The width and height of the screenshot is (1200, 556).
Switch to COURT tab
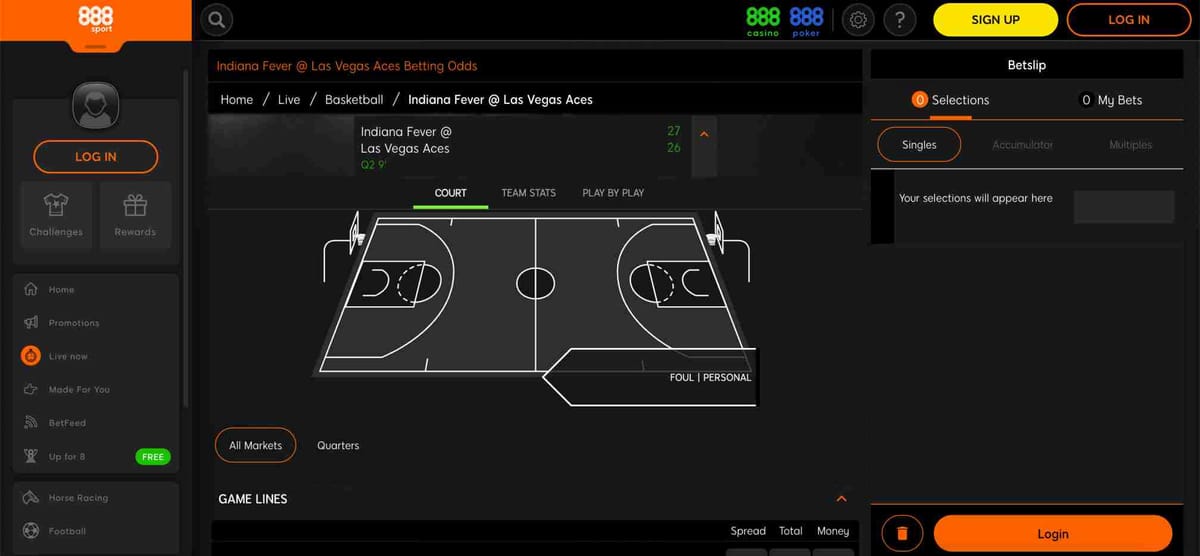pos(451,193)
